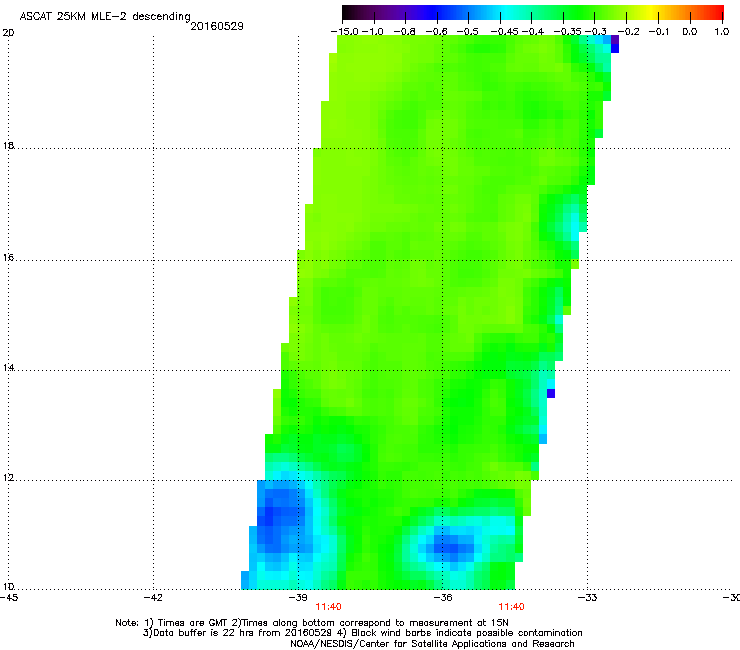Click the colorbar label 0.0
The width and height of the screenshot is (740, 650).
[690, 32]
